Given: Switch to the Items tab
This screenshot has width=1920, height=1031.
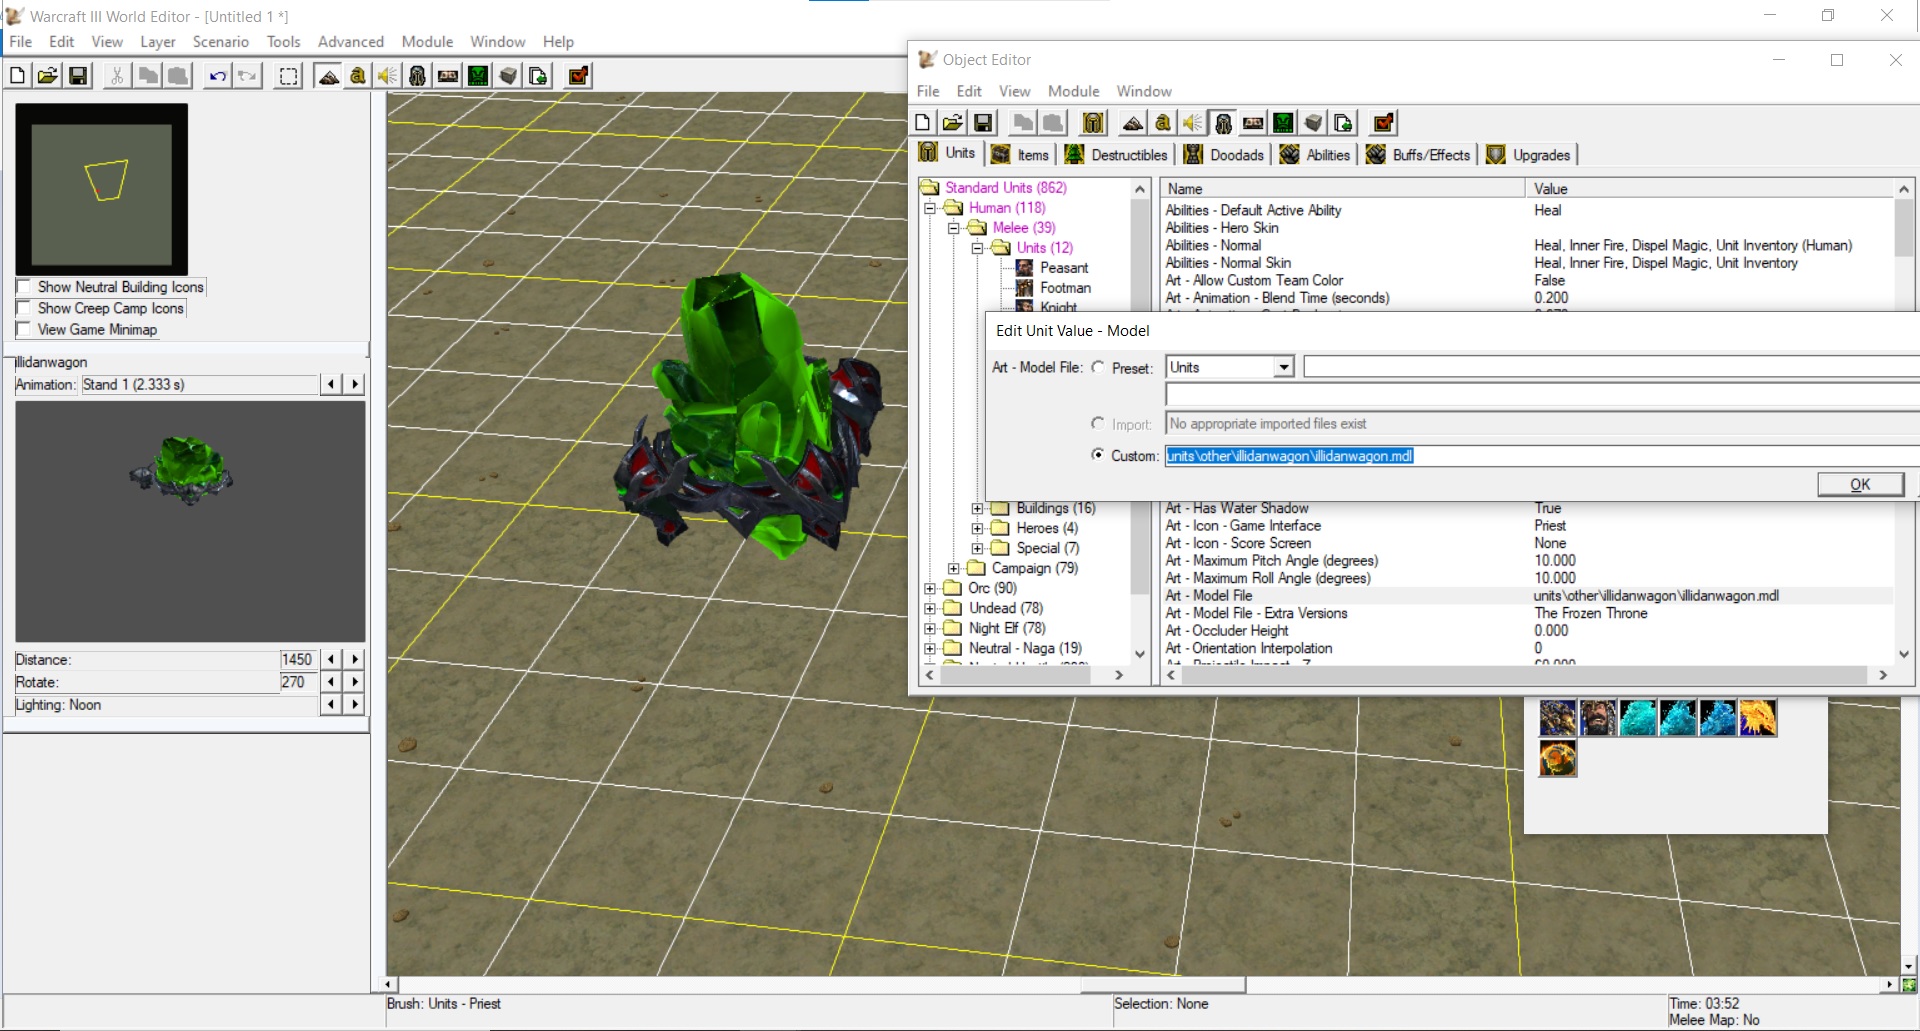Looking at the screenshot, I should pos(1021,155).
